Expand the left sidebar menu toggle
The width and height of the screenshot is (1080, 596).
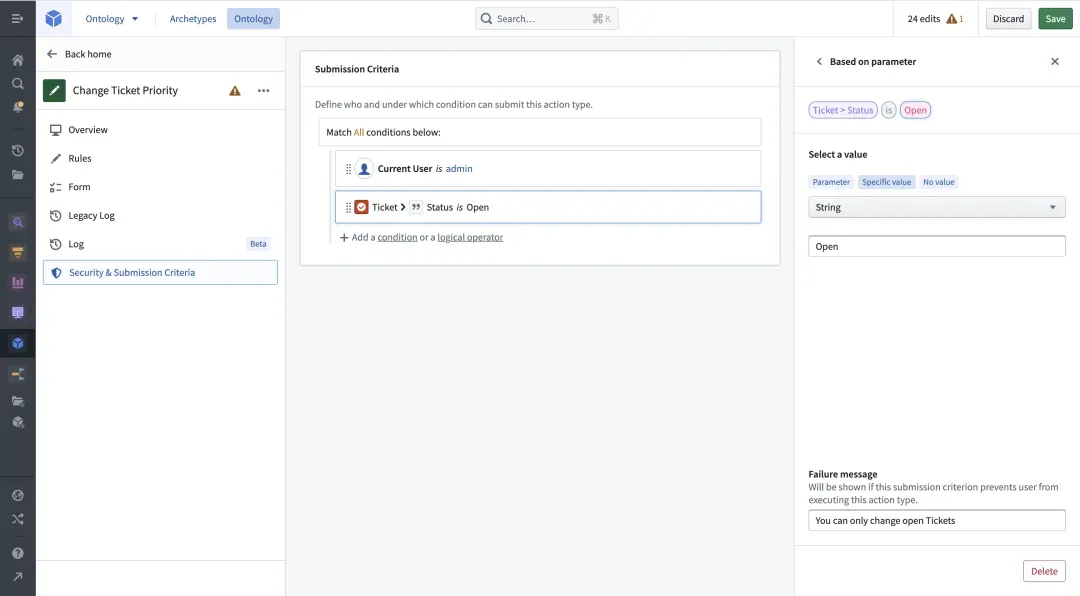(17, 19)
